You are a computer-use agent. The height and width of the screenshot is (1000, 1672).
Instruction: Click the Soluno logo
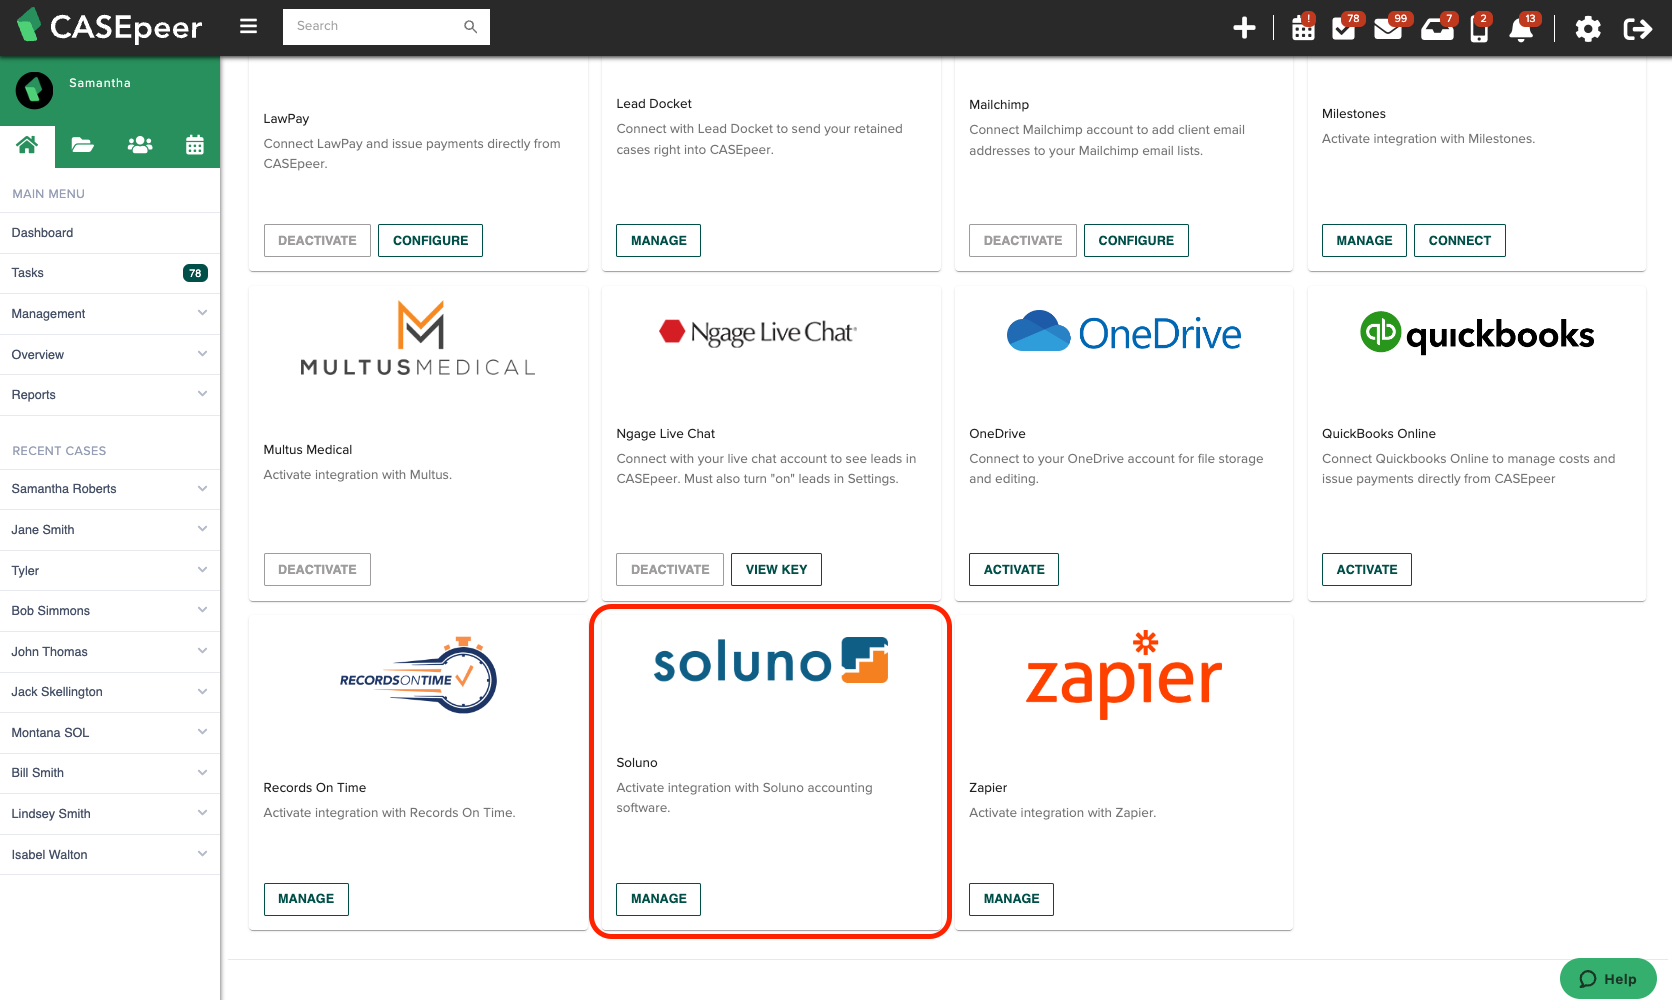click(771, 661)
